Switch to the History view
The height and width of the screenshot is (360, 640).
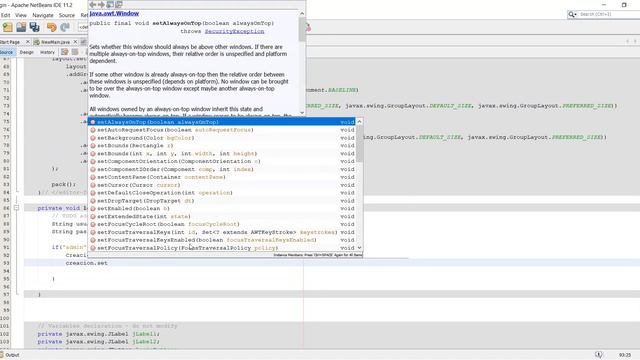(x=47, y=52)
